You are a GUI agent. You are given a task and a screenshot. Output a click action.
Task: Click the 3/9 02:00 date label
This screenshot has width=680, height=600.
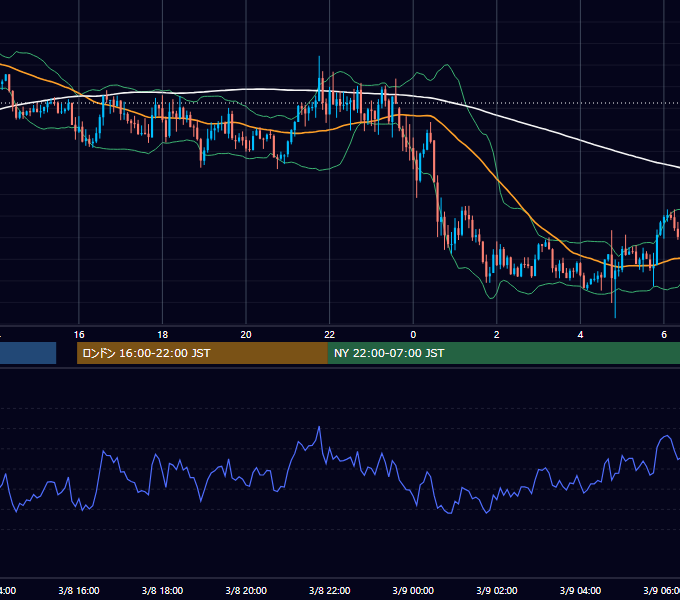tap(497, 590)
